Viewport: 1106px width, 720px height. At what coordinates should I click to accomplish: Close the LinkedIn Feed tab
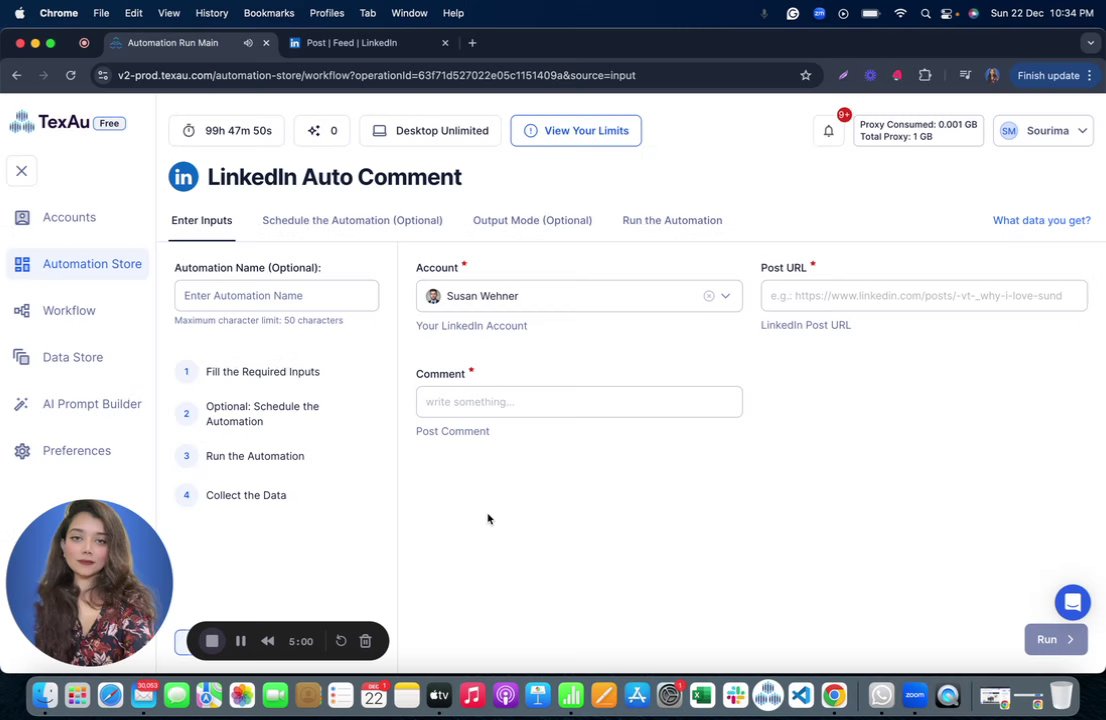pyautogui.click(x=445, y=43)
